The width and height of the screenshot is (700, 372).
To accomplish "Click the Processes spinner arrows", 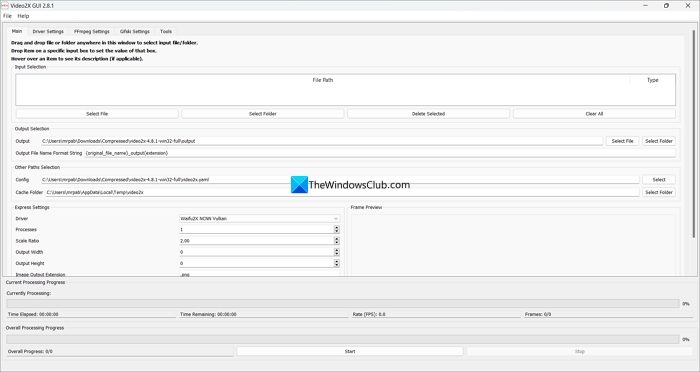I will point(337,230).
